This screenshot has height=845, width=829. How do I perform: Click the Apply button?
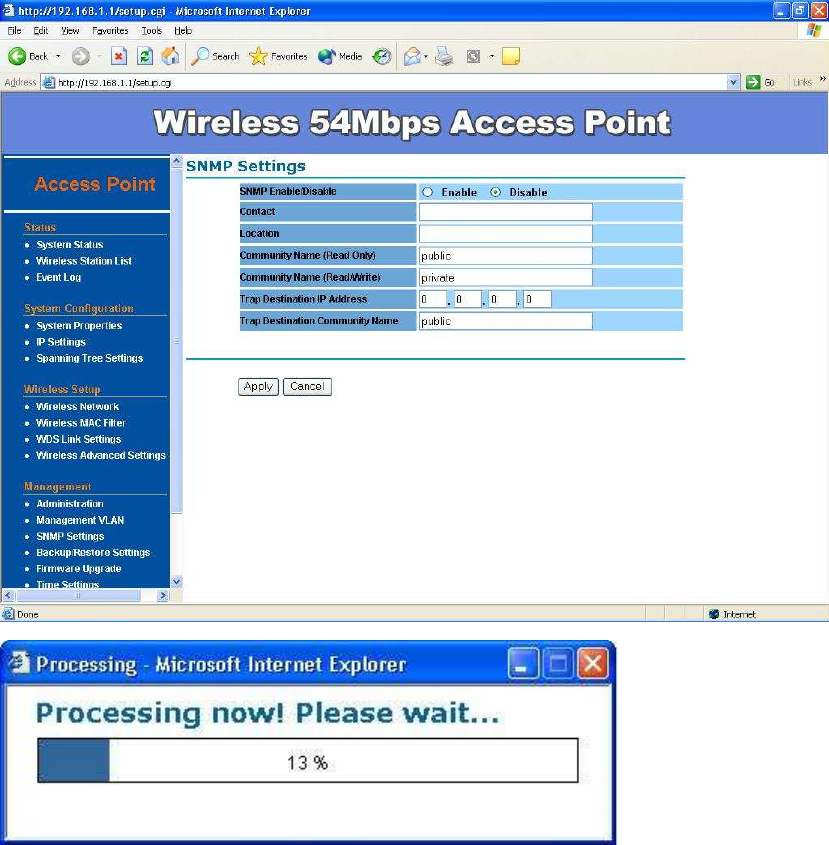click(258, 386)
